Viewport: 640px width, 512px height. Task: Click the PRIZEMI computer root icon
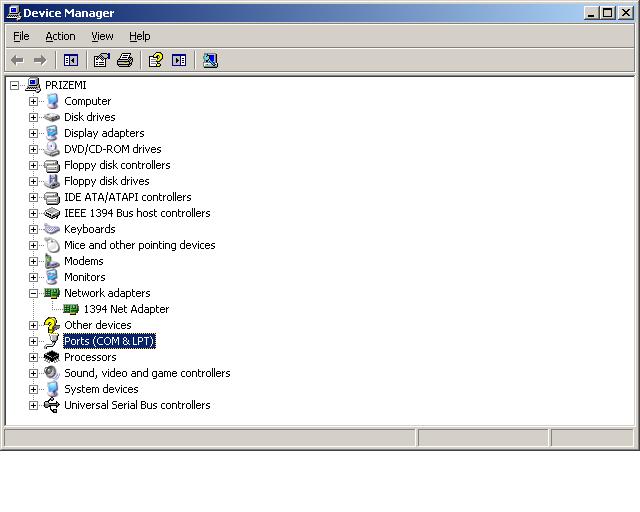(33, 85)
